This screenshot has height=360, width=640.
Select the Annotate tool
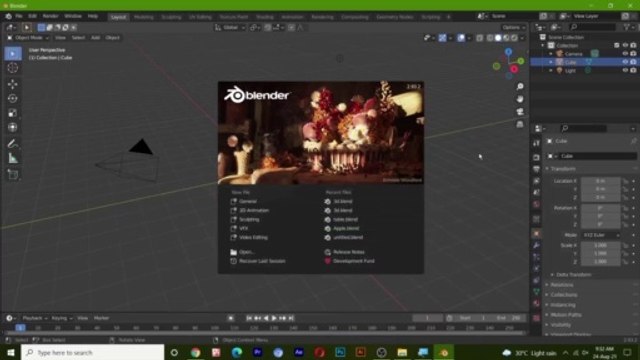tap(13, 144)
